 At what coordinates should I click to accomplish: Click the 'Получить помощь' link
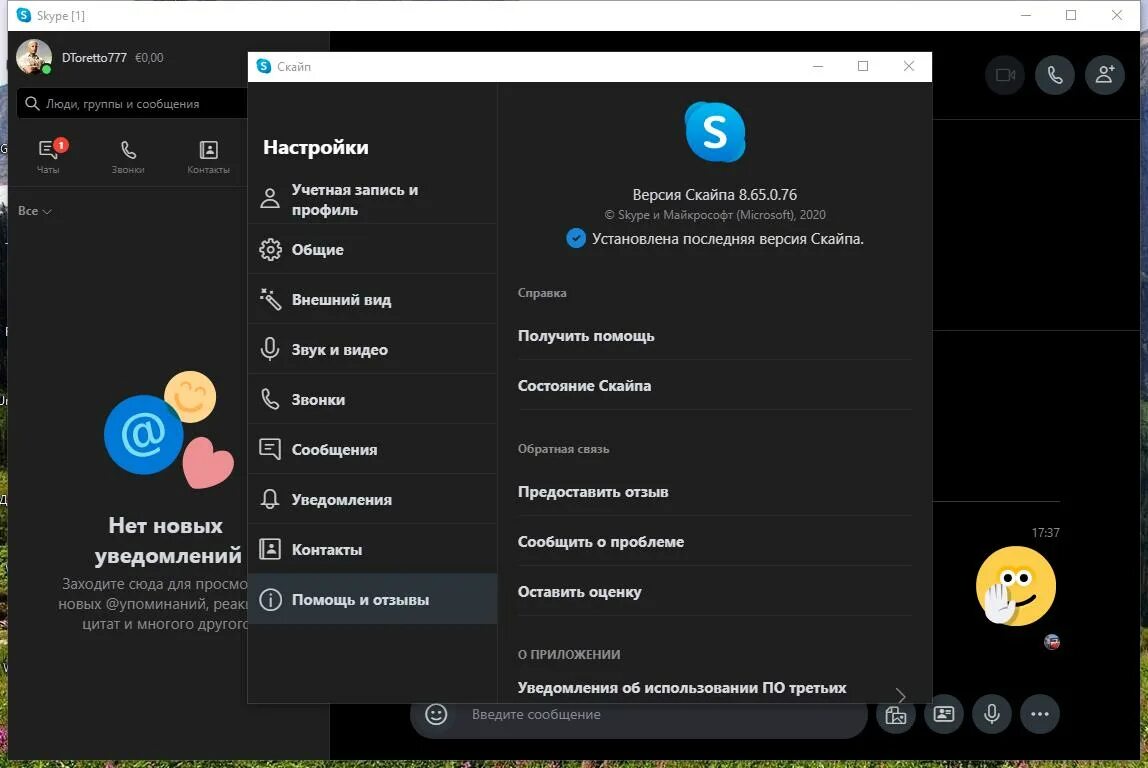(x=586, y=336)
